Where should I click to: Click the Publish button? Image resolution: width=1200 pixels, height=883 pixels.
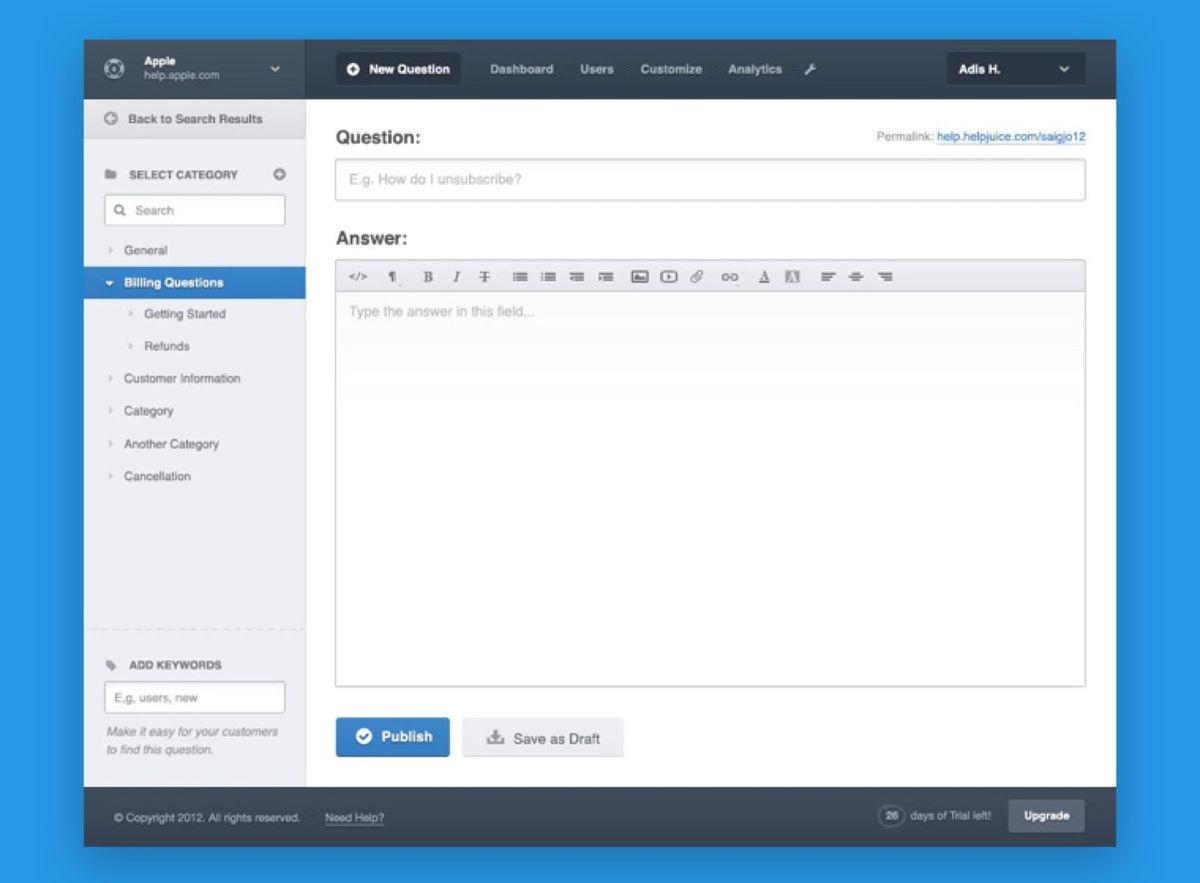click(x=392, y=737)
